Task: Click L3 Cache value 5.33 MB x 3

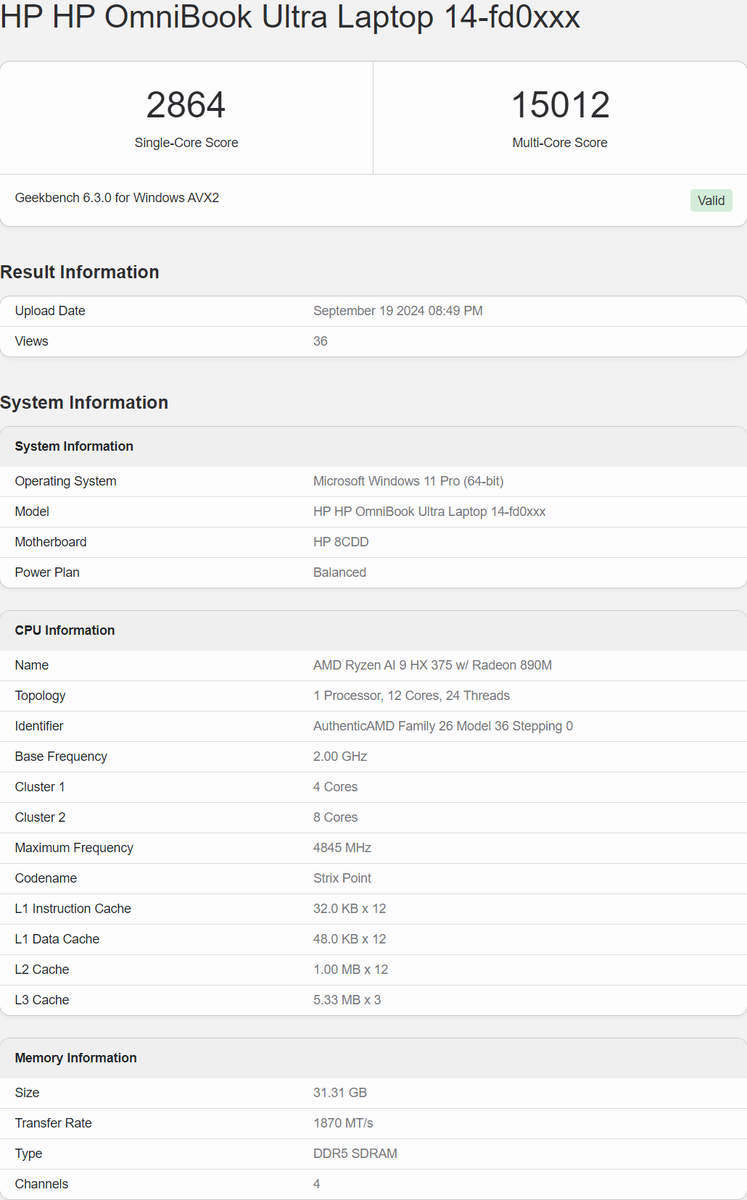Action: (x=347, y=1000)
